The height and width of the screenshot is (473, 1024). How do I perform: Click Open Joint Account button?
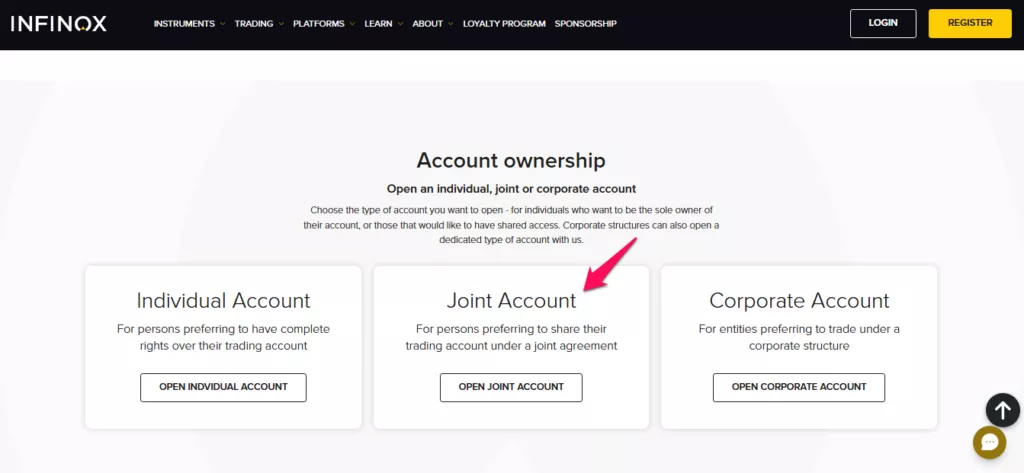(x=511, y=387)
